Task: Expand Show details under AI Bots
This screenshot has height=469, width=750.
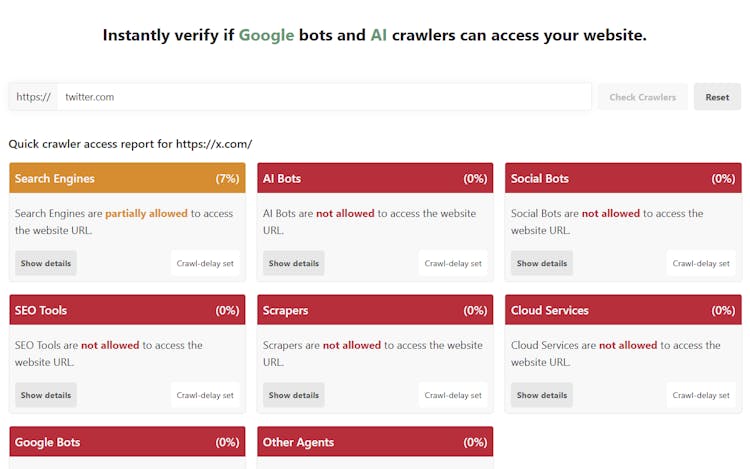Action: click(x=294, y=263)
